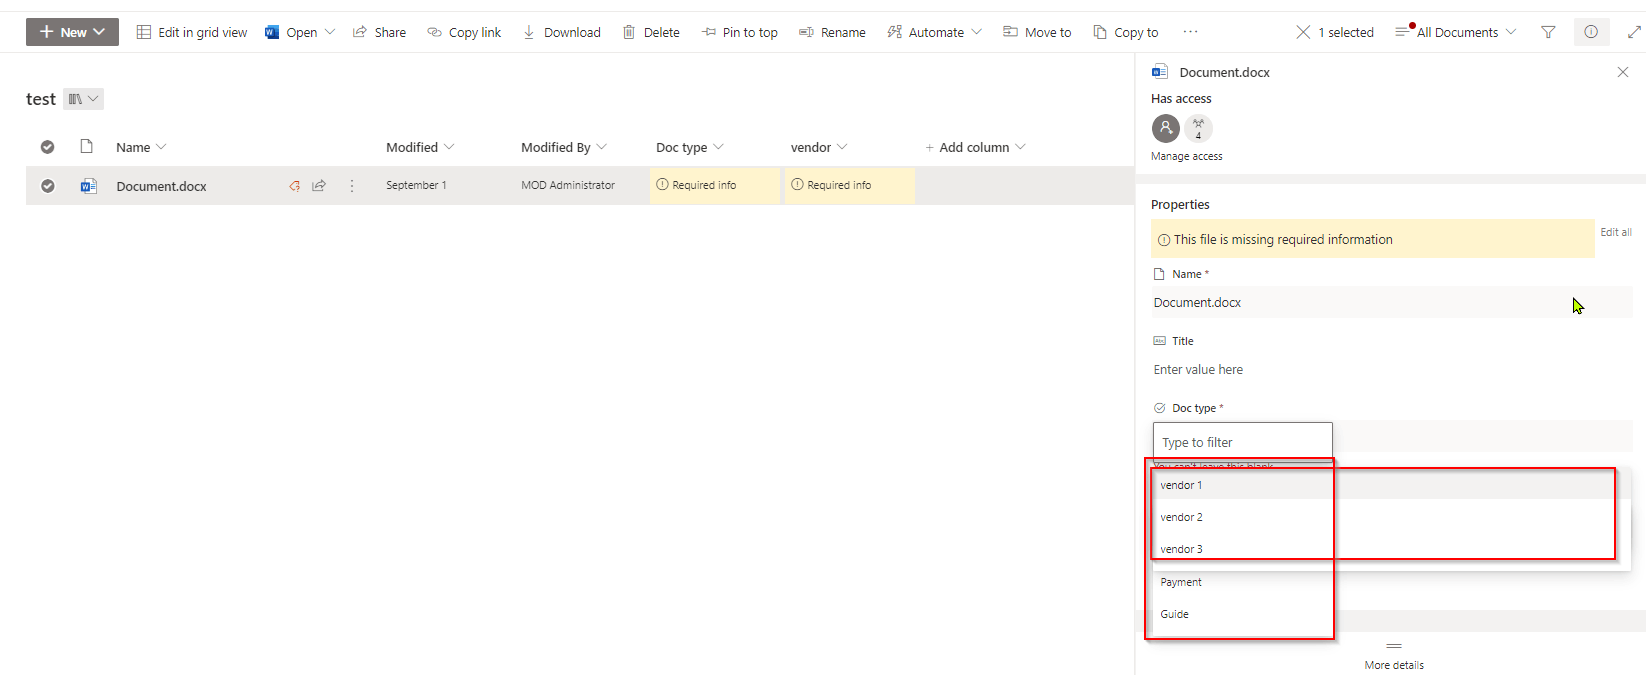This screenshot has width=1646, height=675.
Task: Rename the selected document
Action: click(832, 32)
